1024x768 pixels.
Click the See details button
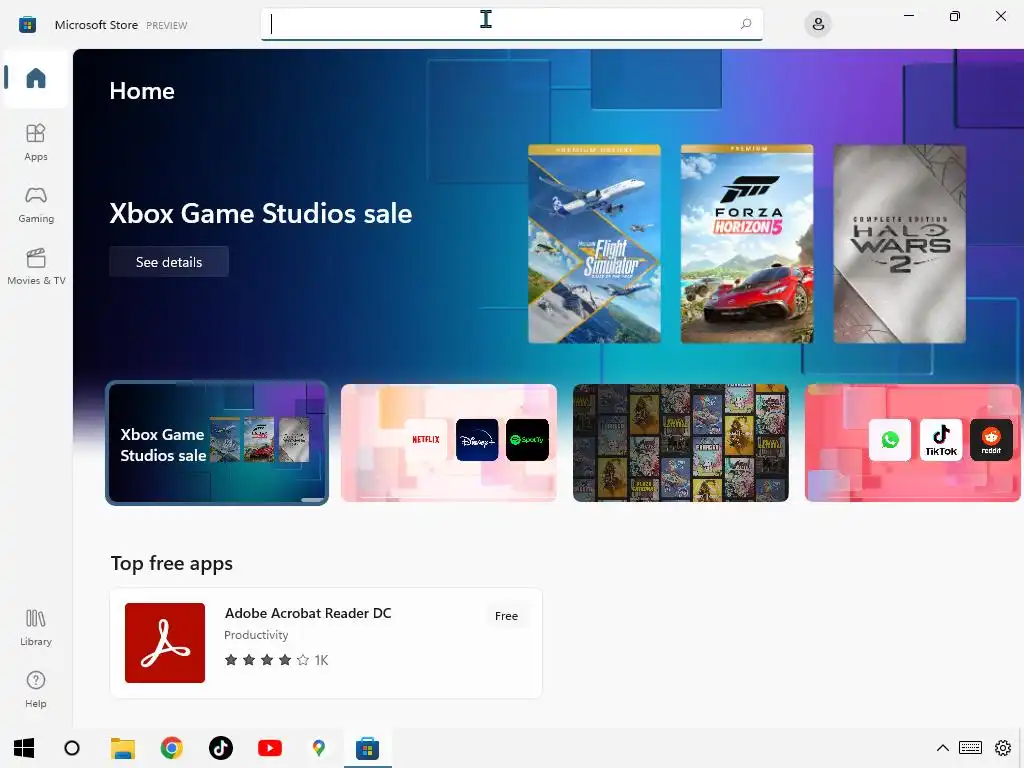click(x=168, y=262)
